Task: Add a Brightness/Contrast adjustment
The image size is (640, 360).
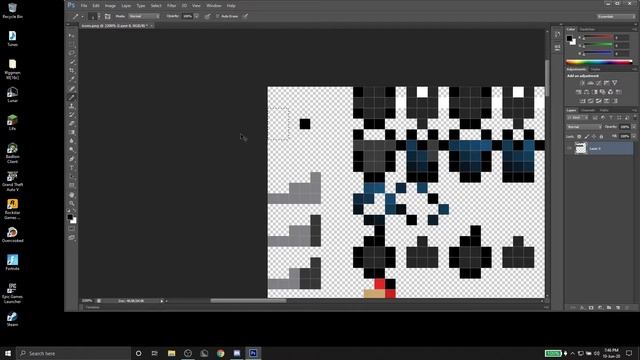Action: (x=582, y=83)
